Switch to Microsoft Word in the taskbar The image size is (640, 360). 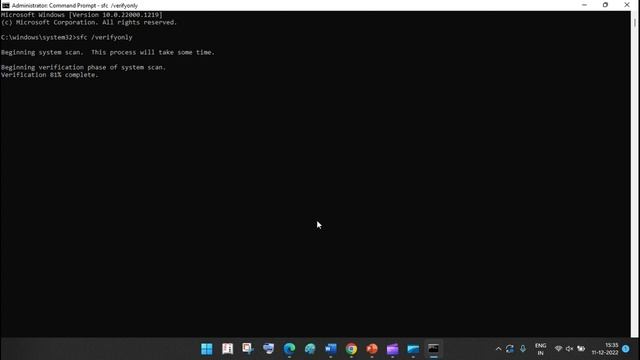pyautogui.click(x=331, y=349)
